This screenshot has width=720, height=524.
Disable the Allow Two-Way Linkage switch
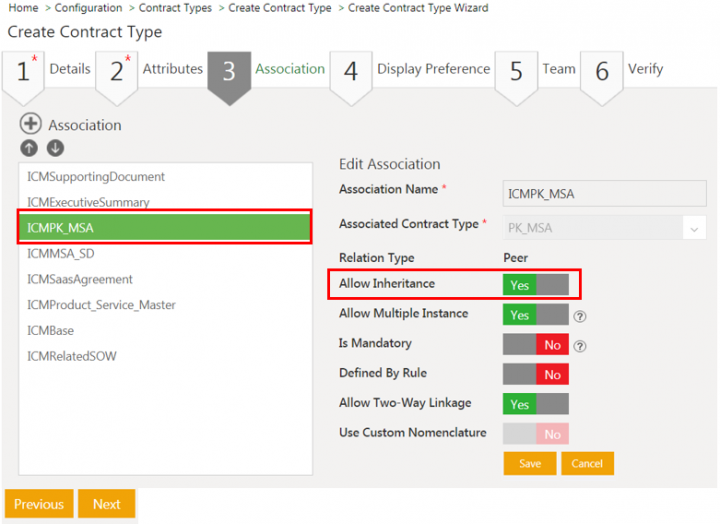tap(535, 404)
